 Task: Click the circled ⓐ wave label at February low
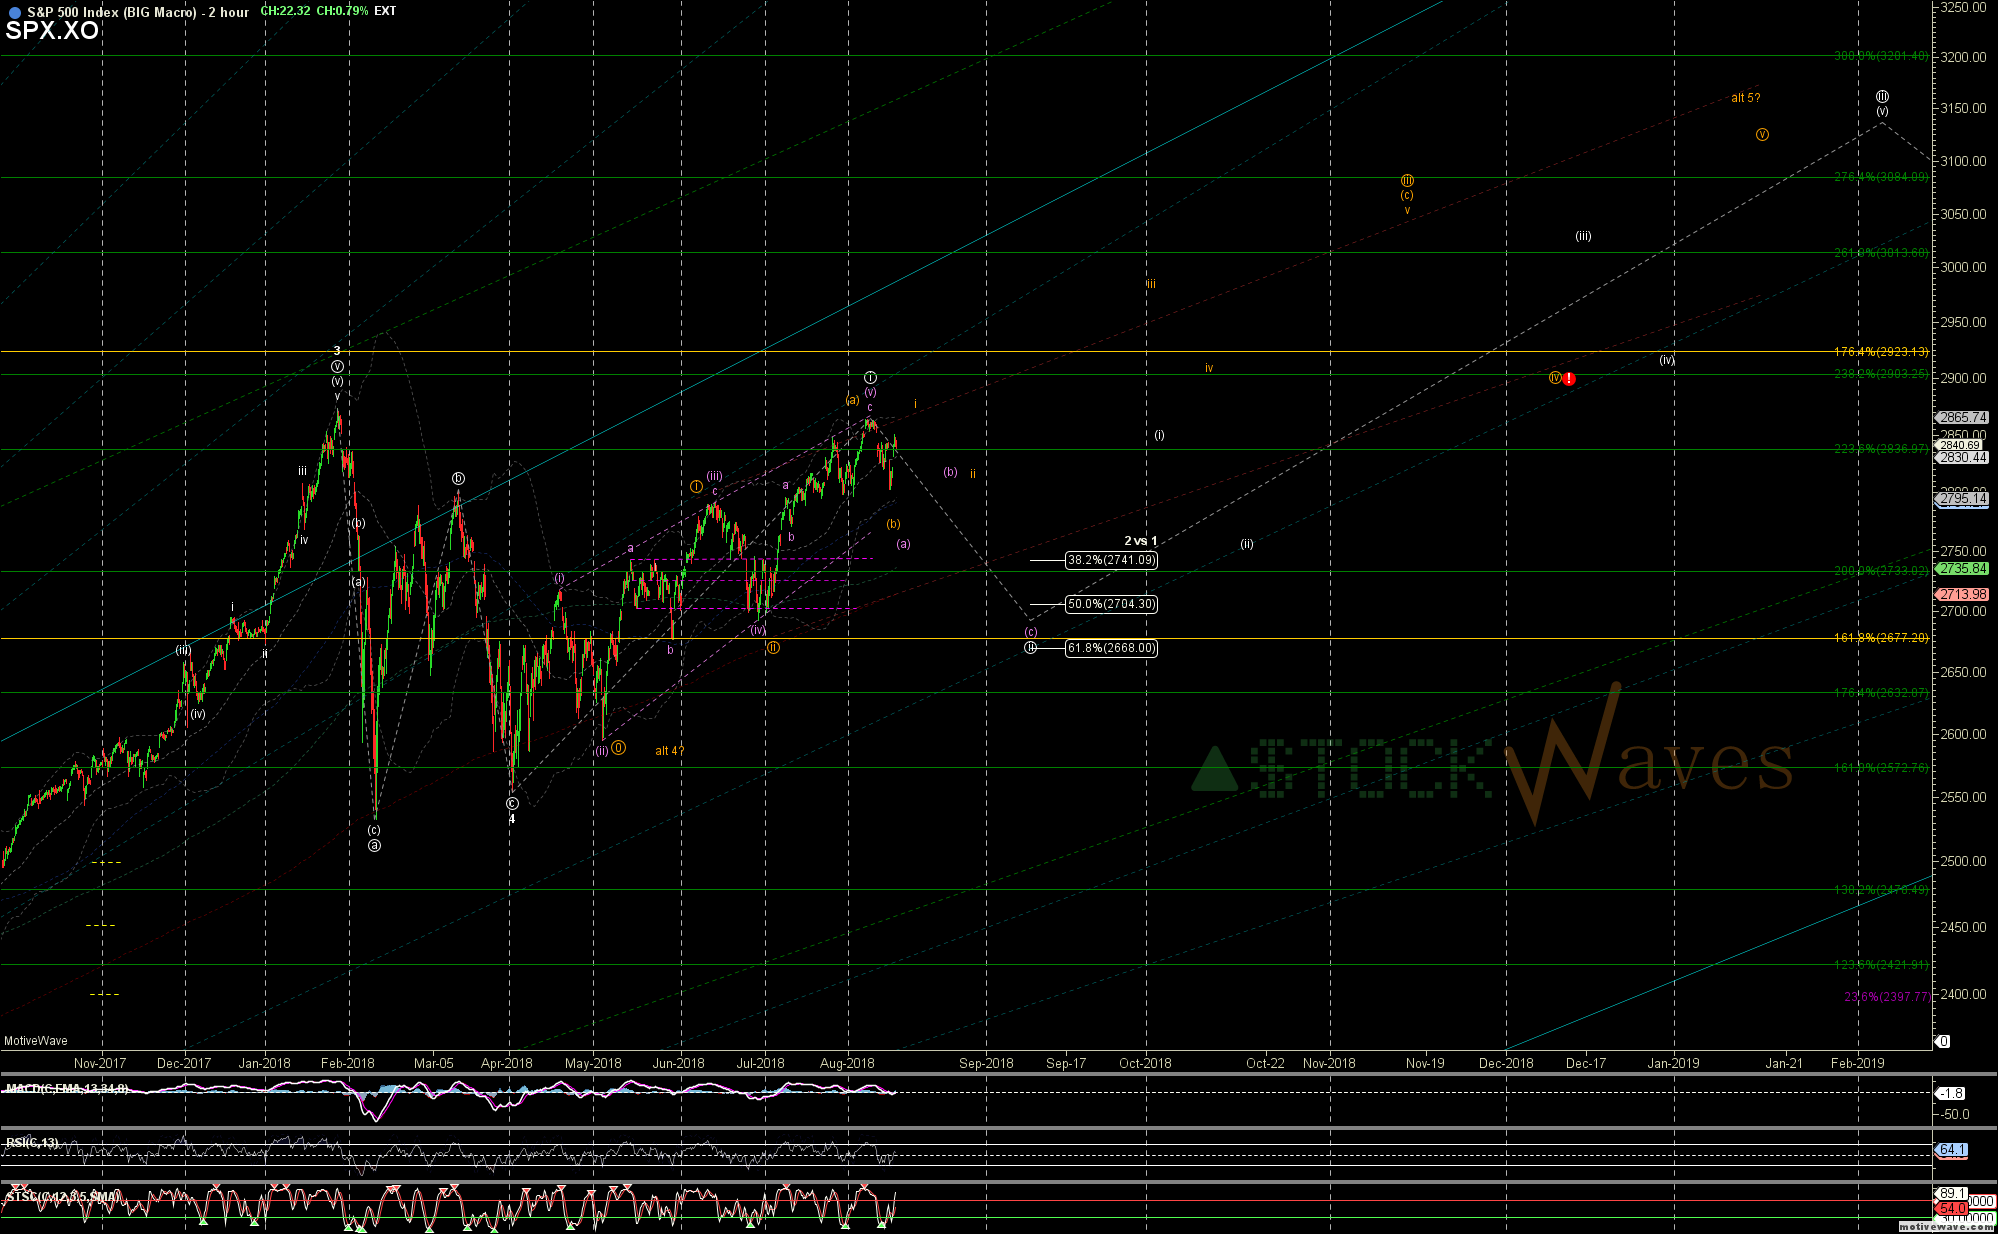click(x=374, y=845)
